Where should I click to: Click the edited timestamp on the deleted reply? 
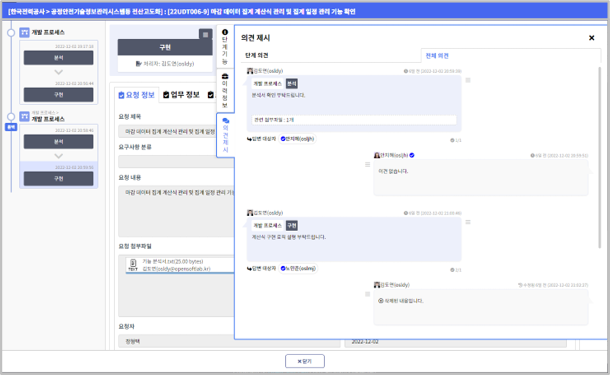(x=553, y=285)
